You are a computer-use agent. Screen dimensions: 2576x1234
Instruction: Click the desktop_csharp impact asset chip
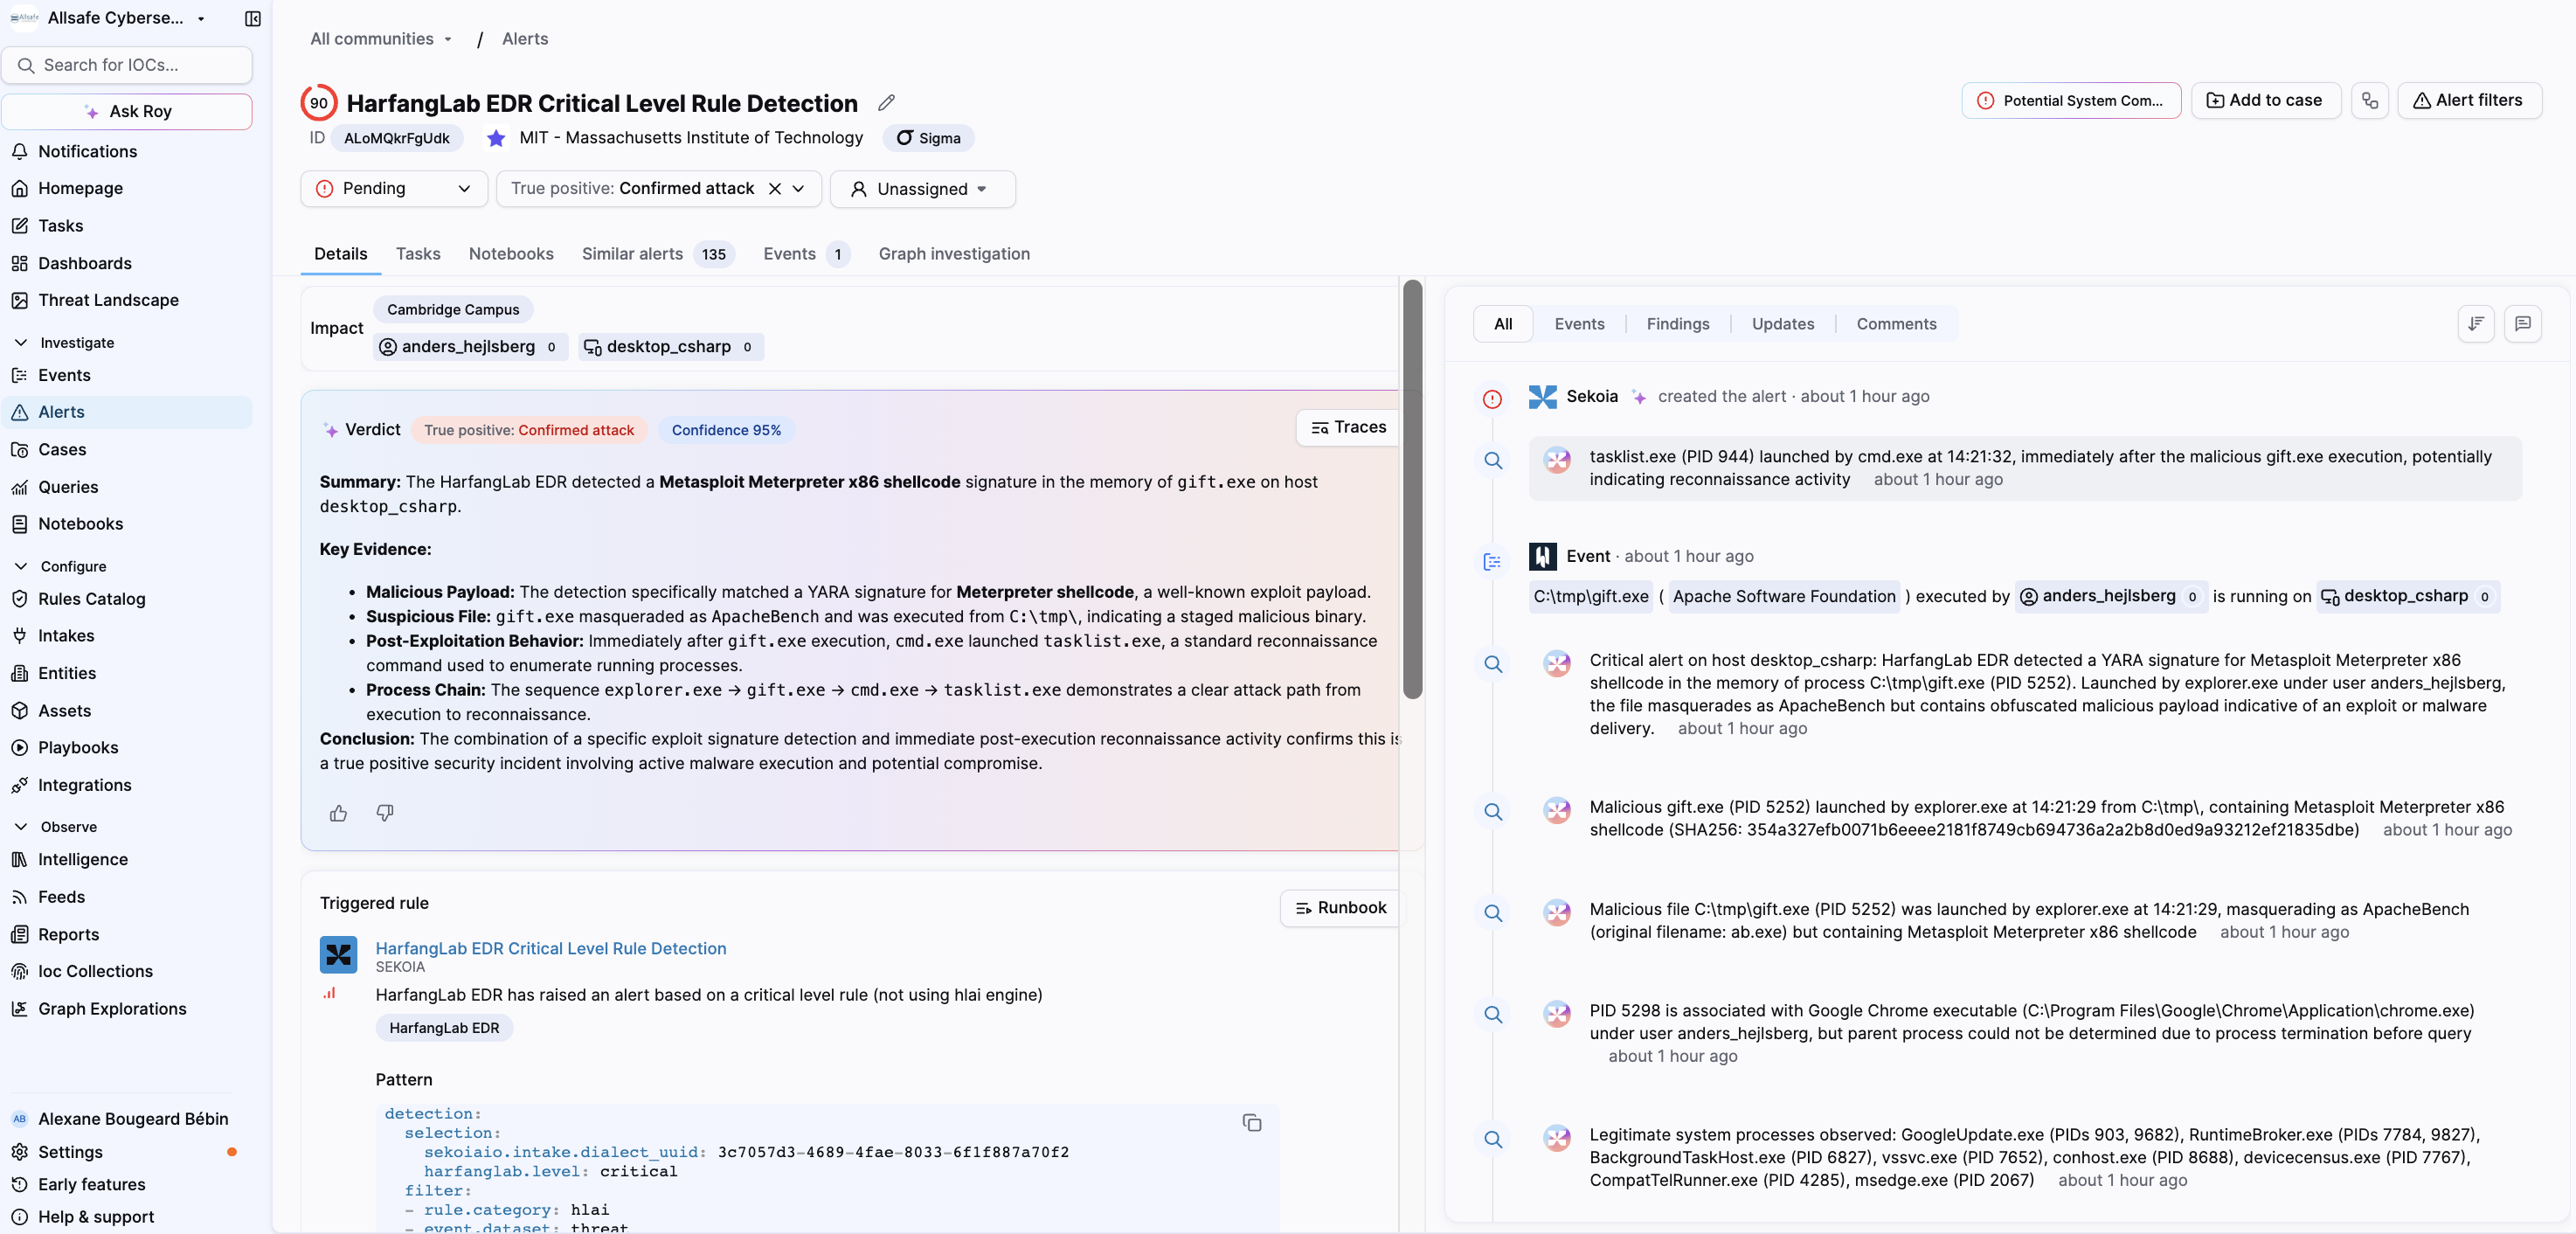point(670,347)
